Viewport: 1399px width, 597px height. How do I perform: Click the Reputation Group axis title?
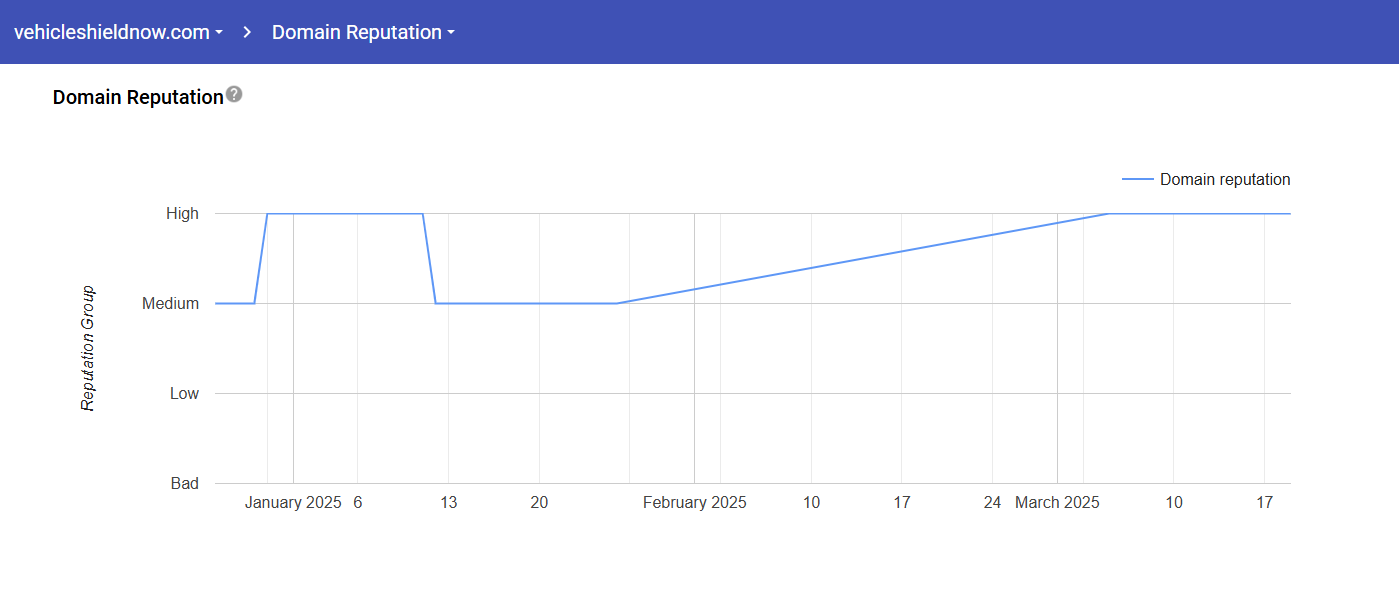coord(88,348)
